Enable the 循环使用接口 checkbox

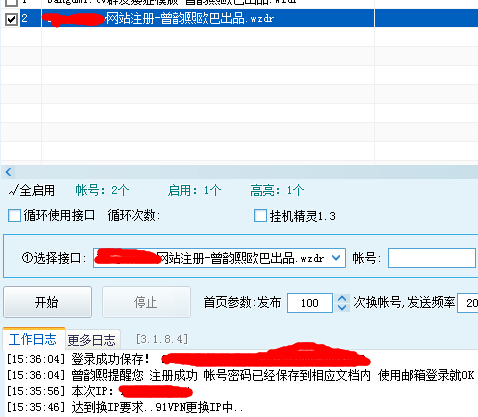tap(14, 215)
